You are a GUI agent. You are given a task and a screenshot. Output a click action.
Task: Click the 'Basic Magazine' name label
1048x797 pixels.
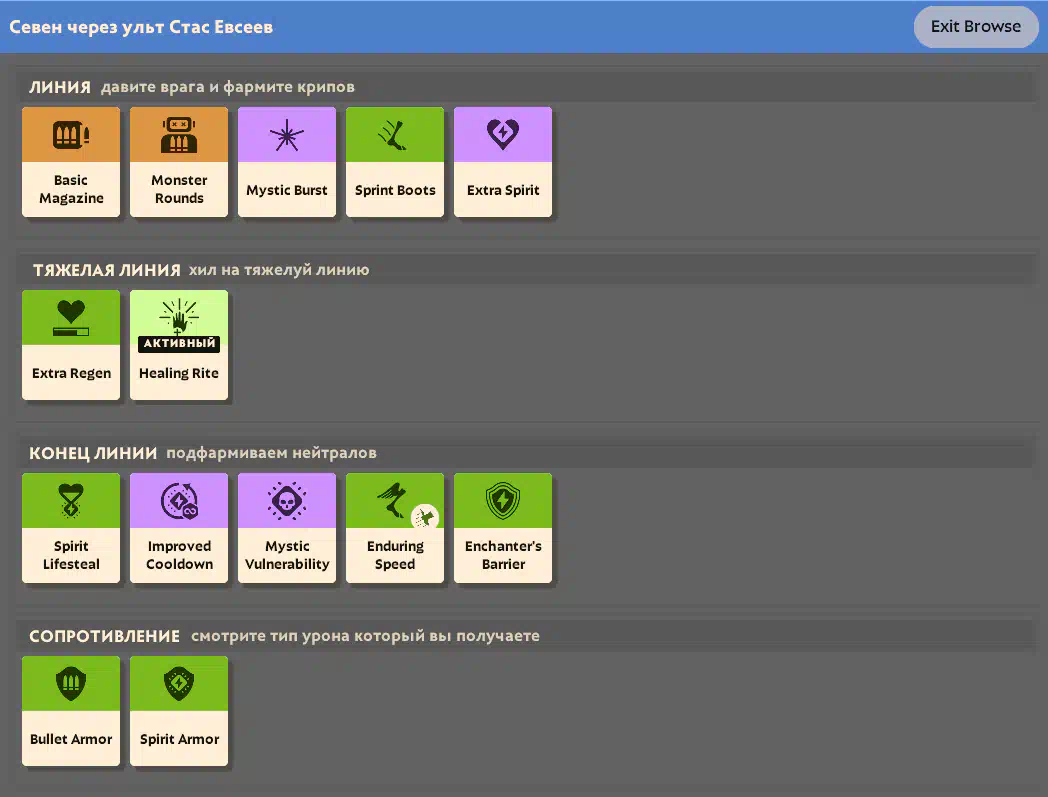click(x=71, y=189)
